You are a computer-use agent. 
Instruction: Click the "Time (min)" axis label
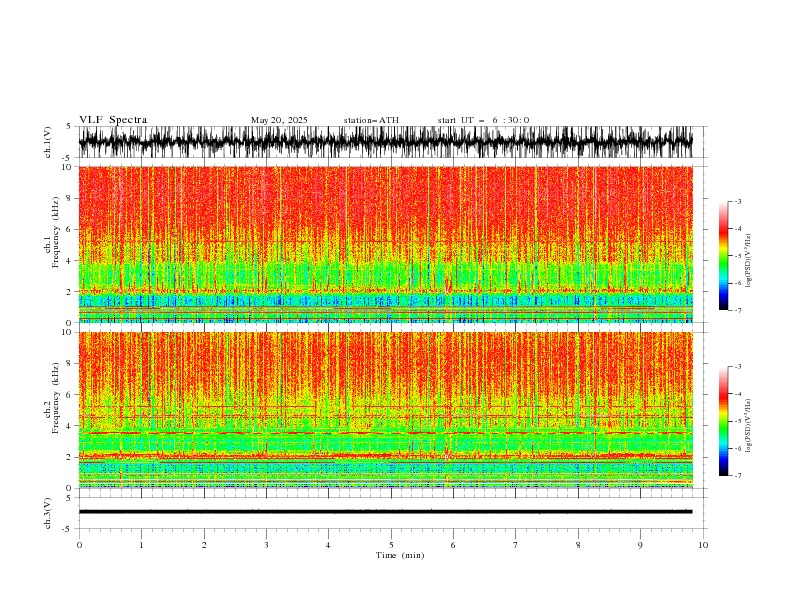pyautogui.click(x=400, y=555)
